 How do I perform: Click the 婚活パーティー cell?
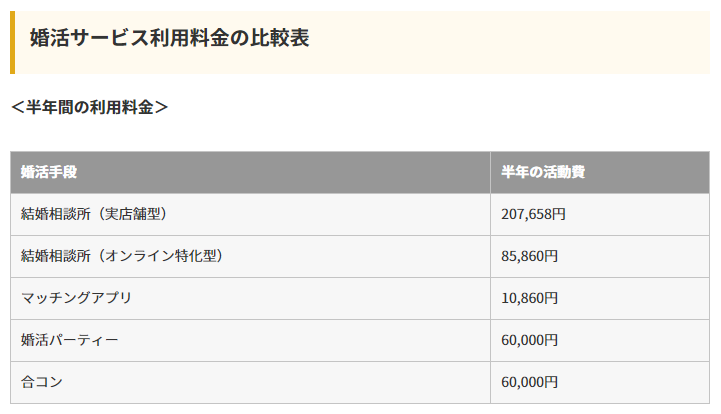pos(70,340)
